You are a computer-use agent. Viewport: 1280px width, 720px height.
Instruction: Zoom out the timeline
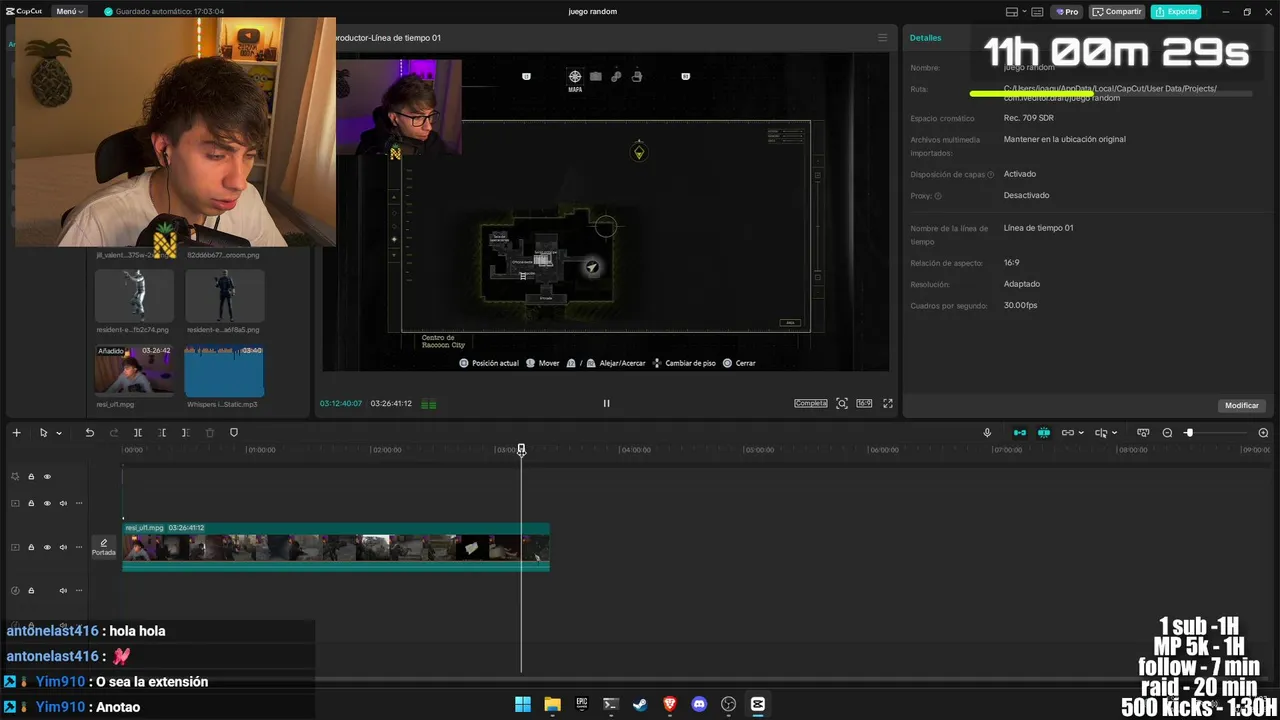coord(1167,433)
